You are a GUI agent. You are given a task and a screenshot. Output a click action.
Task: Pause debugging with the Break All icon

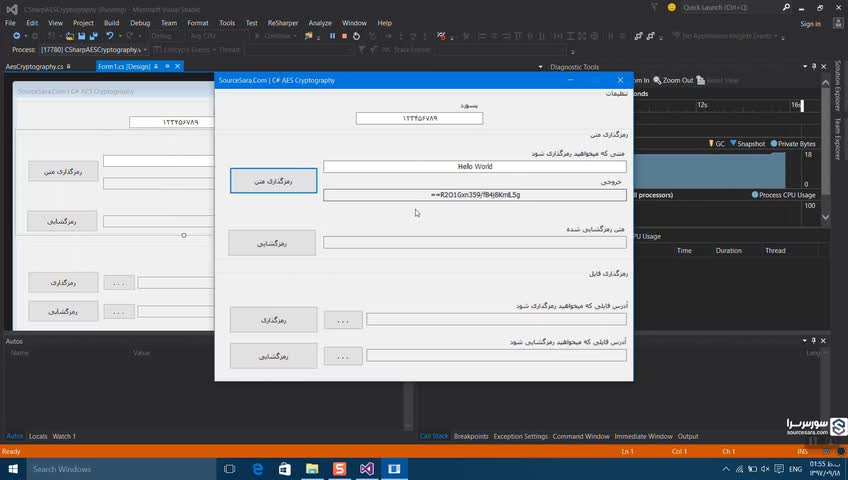click(332, 36)
